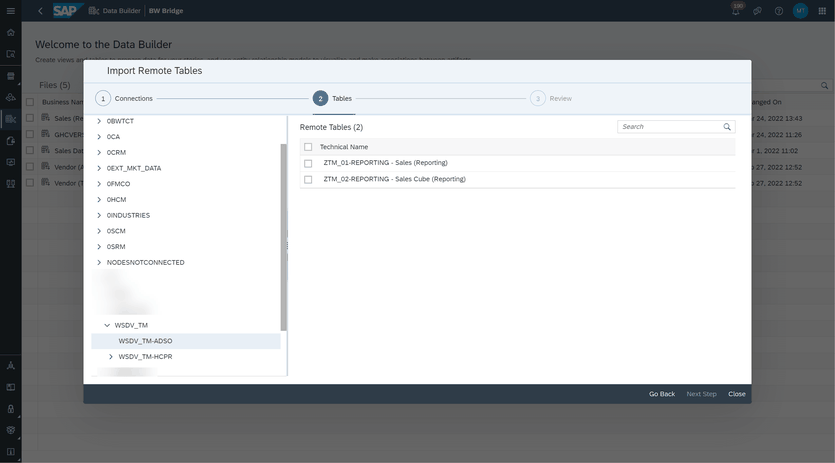Click the panel splitter grip handle

pos(288,246)
